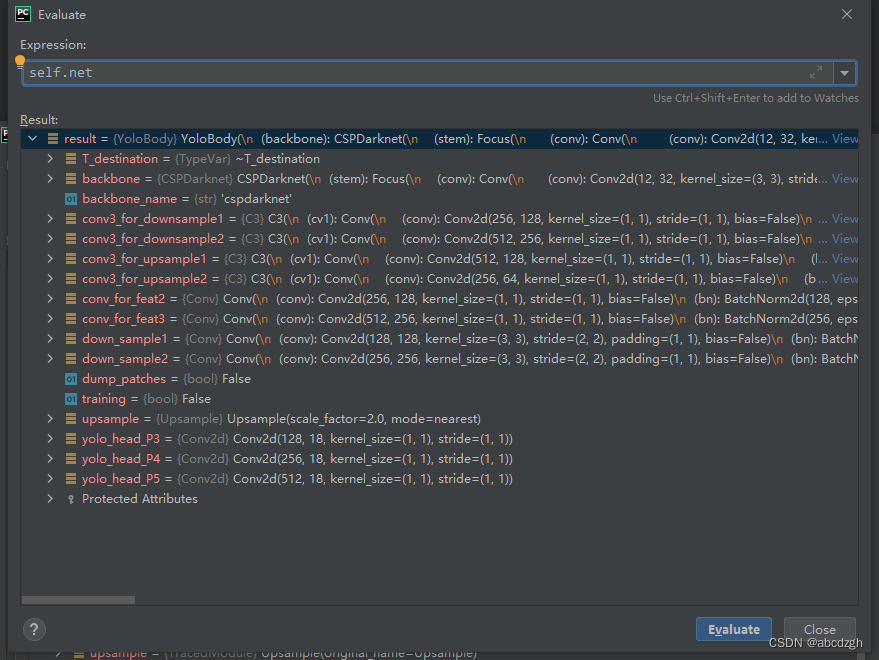This screenshot has height=660, width=879.
Task: Click primitive icon beside dump_patches
Action: click(71, 379)
